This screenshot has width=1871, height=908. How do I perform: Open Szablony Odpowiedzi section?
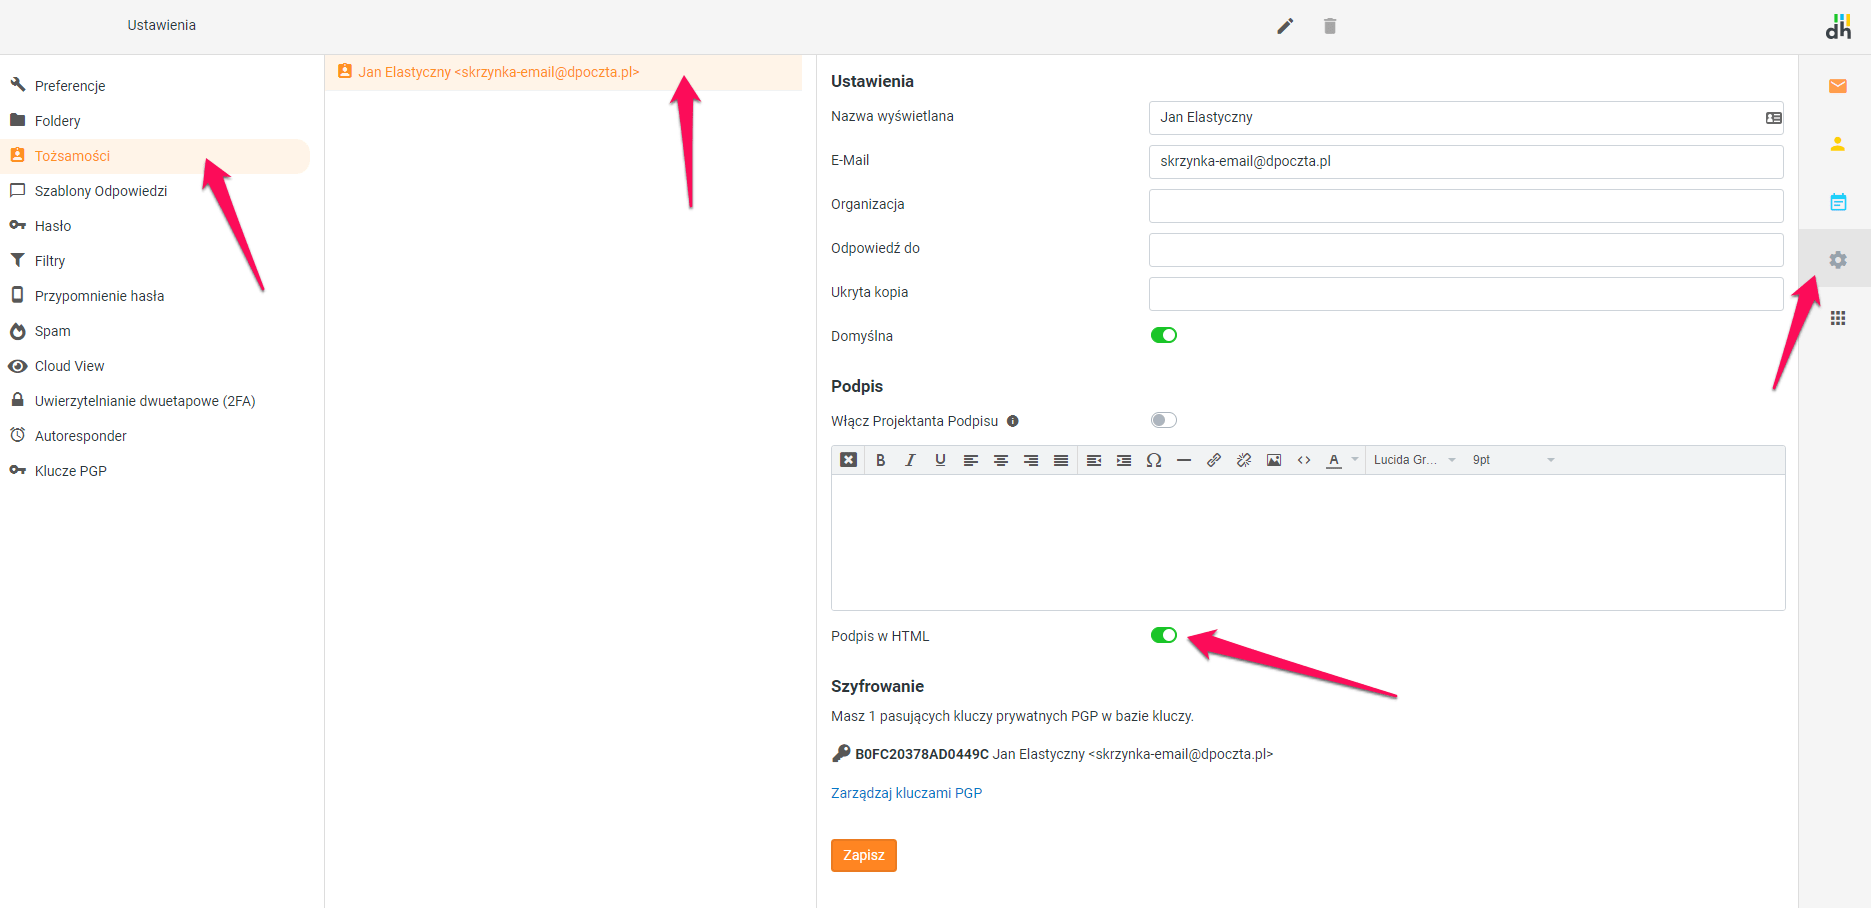(x=155, y=191)
